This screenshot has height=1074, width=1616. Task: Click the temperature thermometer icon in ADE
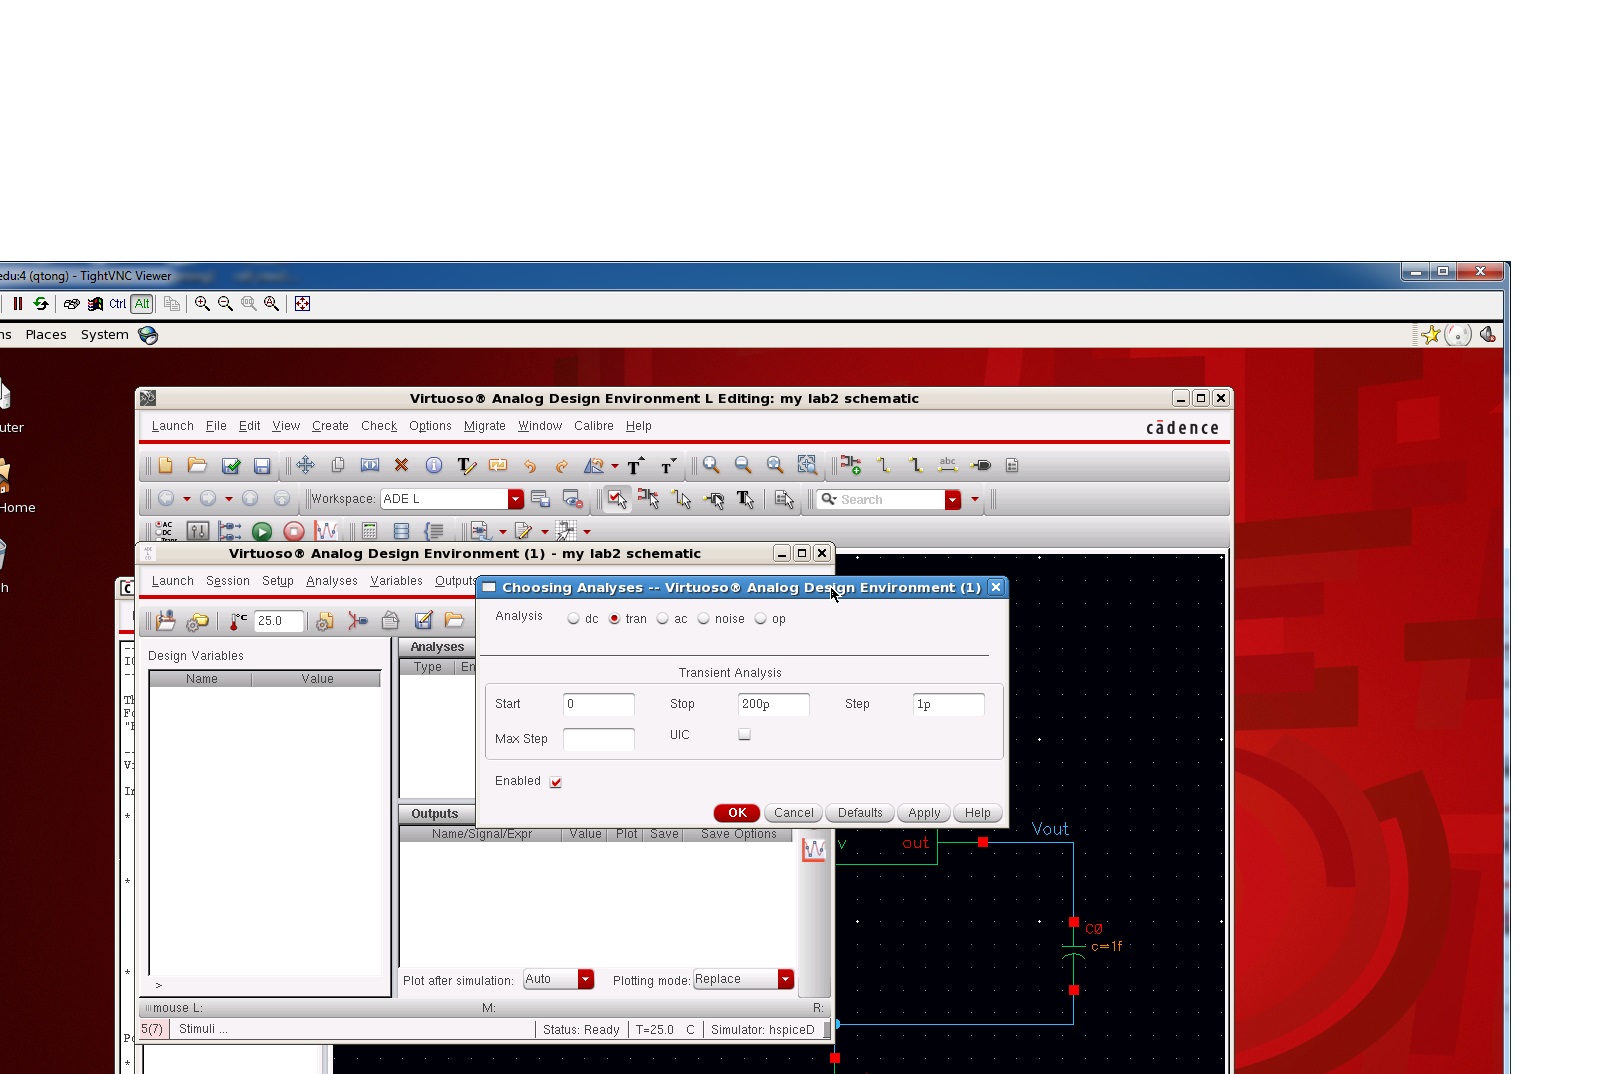(238, 621)
